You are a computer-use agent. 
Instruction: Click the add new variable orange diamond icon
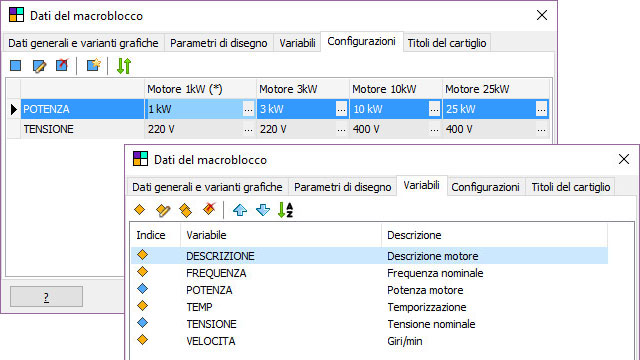(140, 210)
